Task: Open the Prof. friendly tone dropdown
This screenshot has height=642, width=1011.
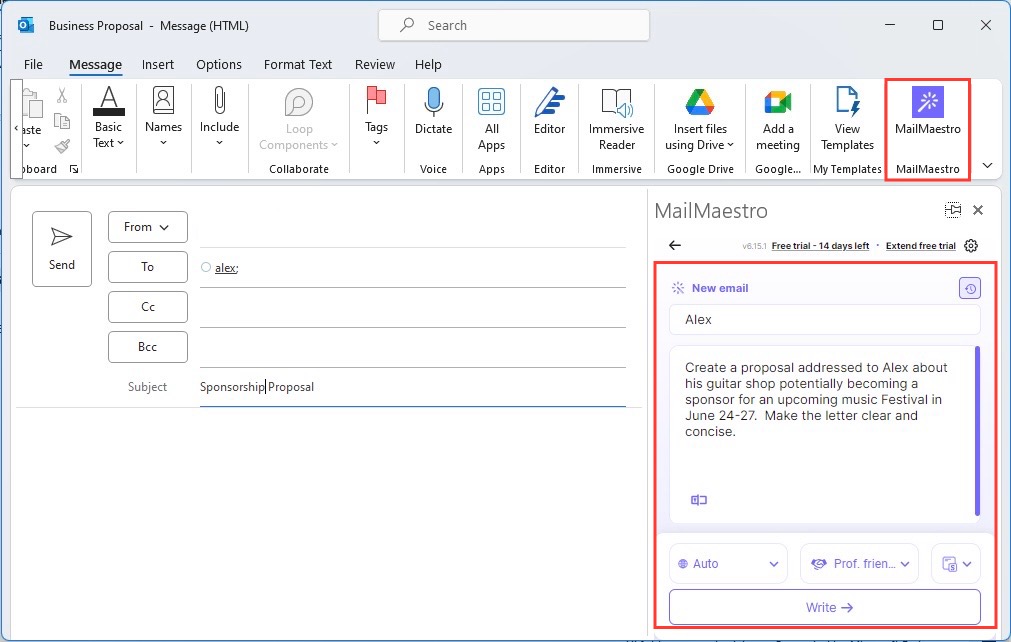Action: click(x=859, y=563)
